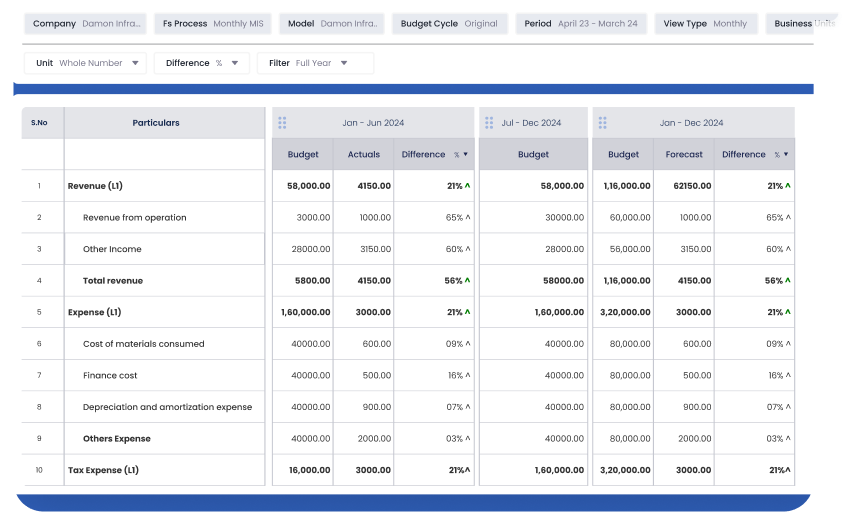Select the View Type Monthly chip

click(x=706, y=24)
